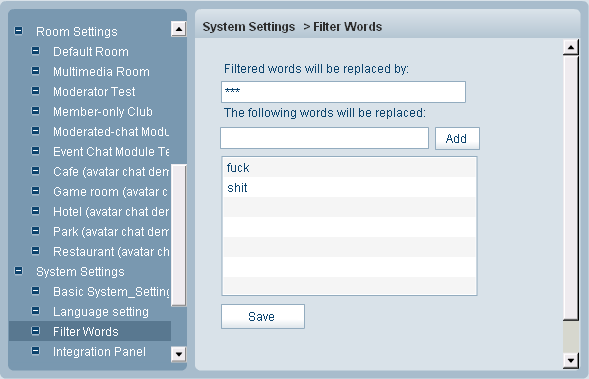Click the icon beside Basic System_Setting

coord(35,291)
